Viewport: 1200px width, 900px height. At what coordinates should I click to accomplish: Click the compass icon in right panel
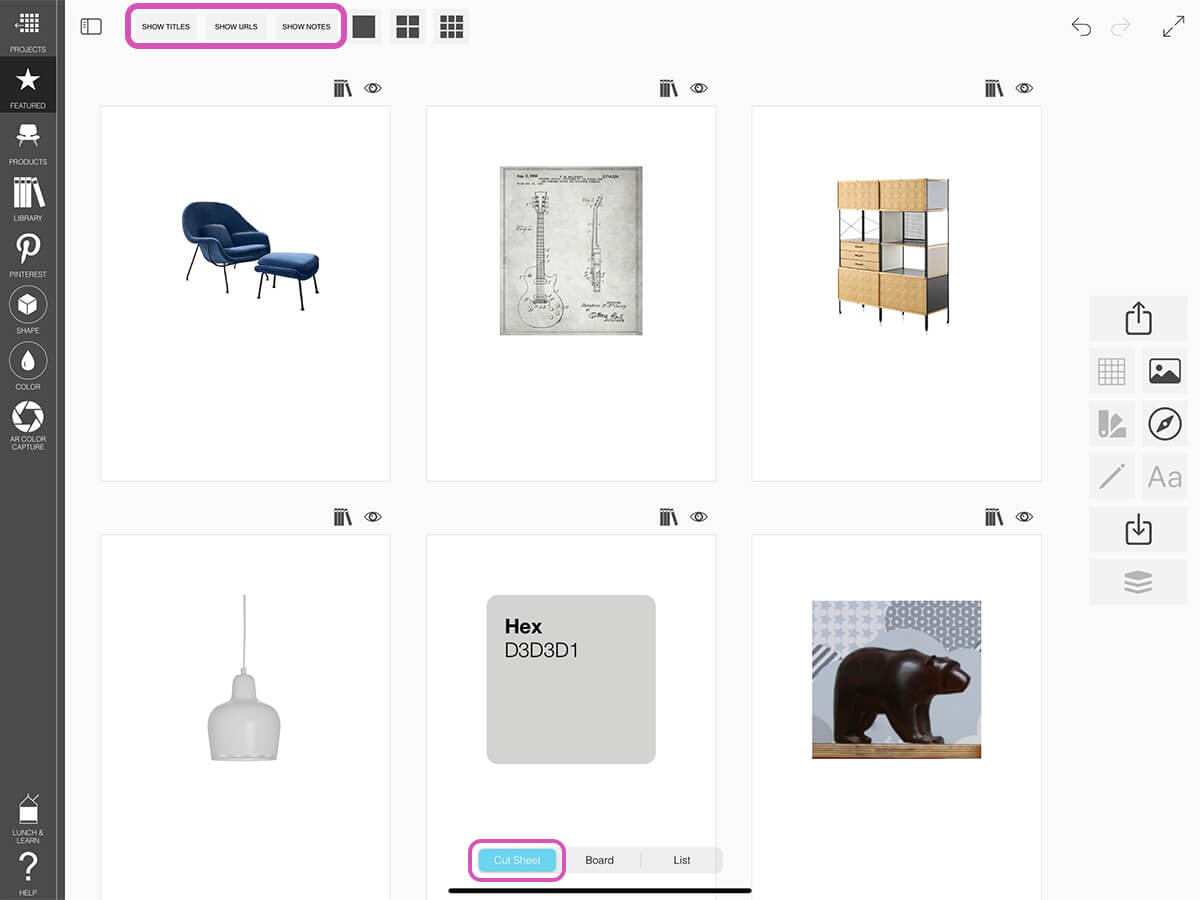point(1165,424)
